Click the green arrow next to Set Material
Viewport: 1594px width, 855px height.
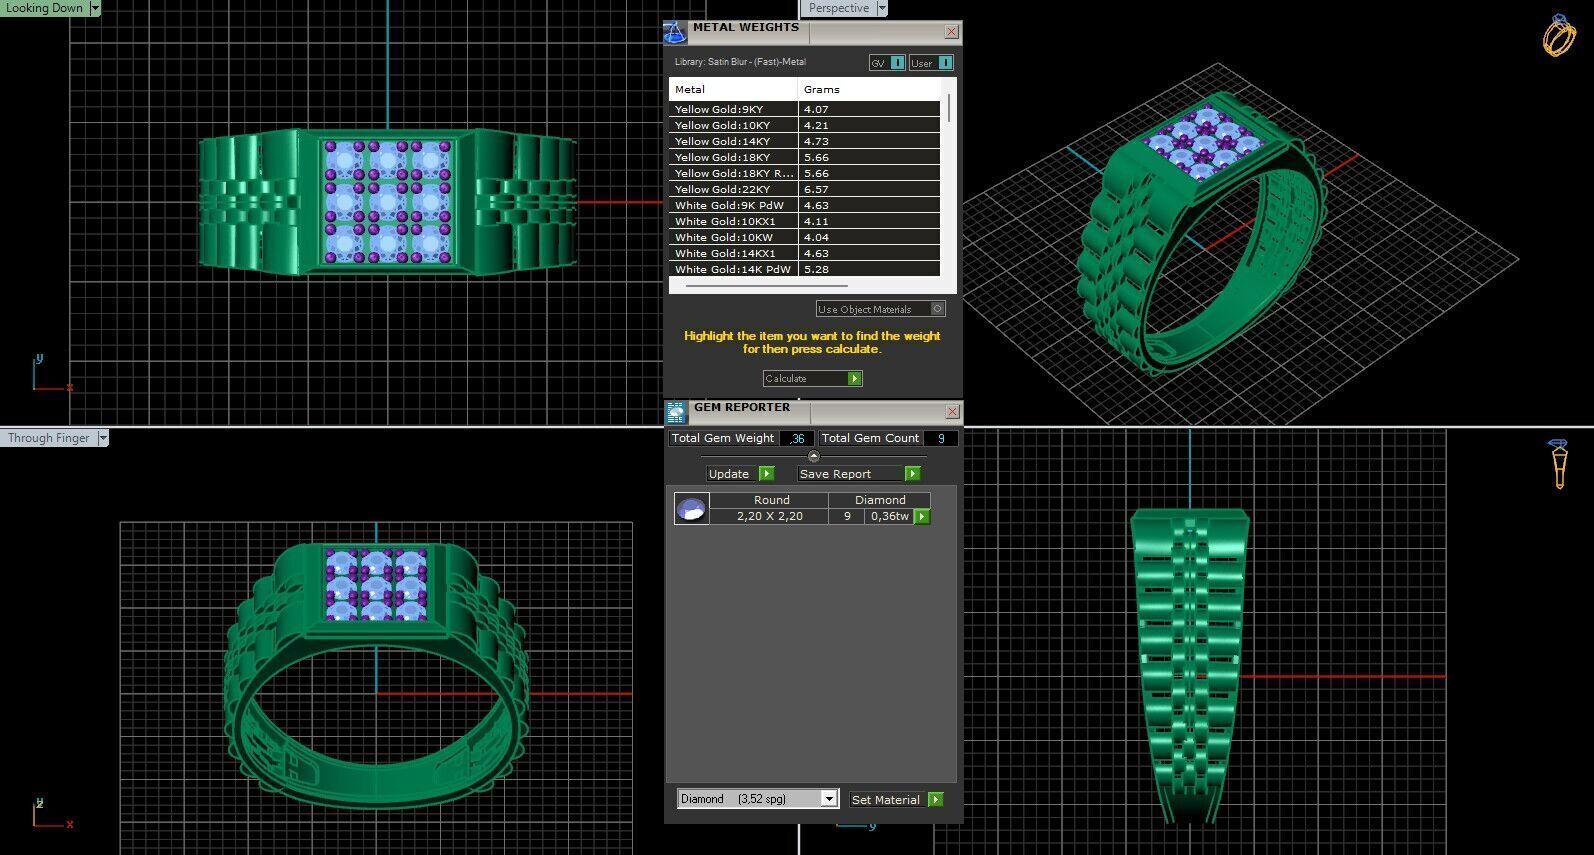(935, 799)
